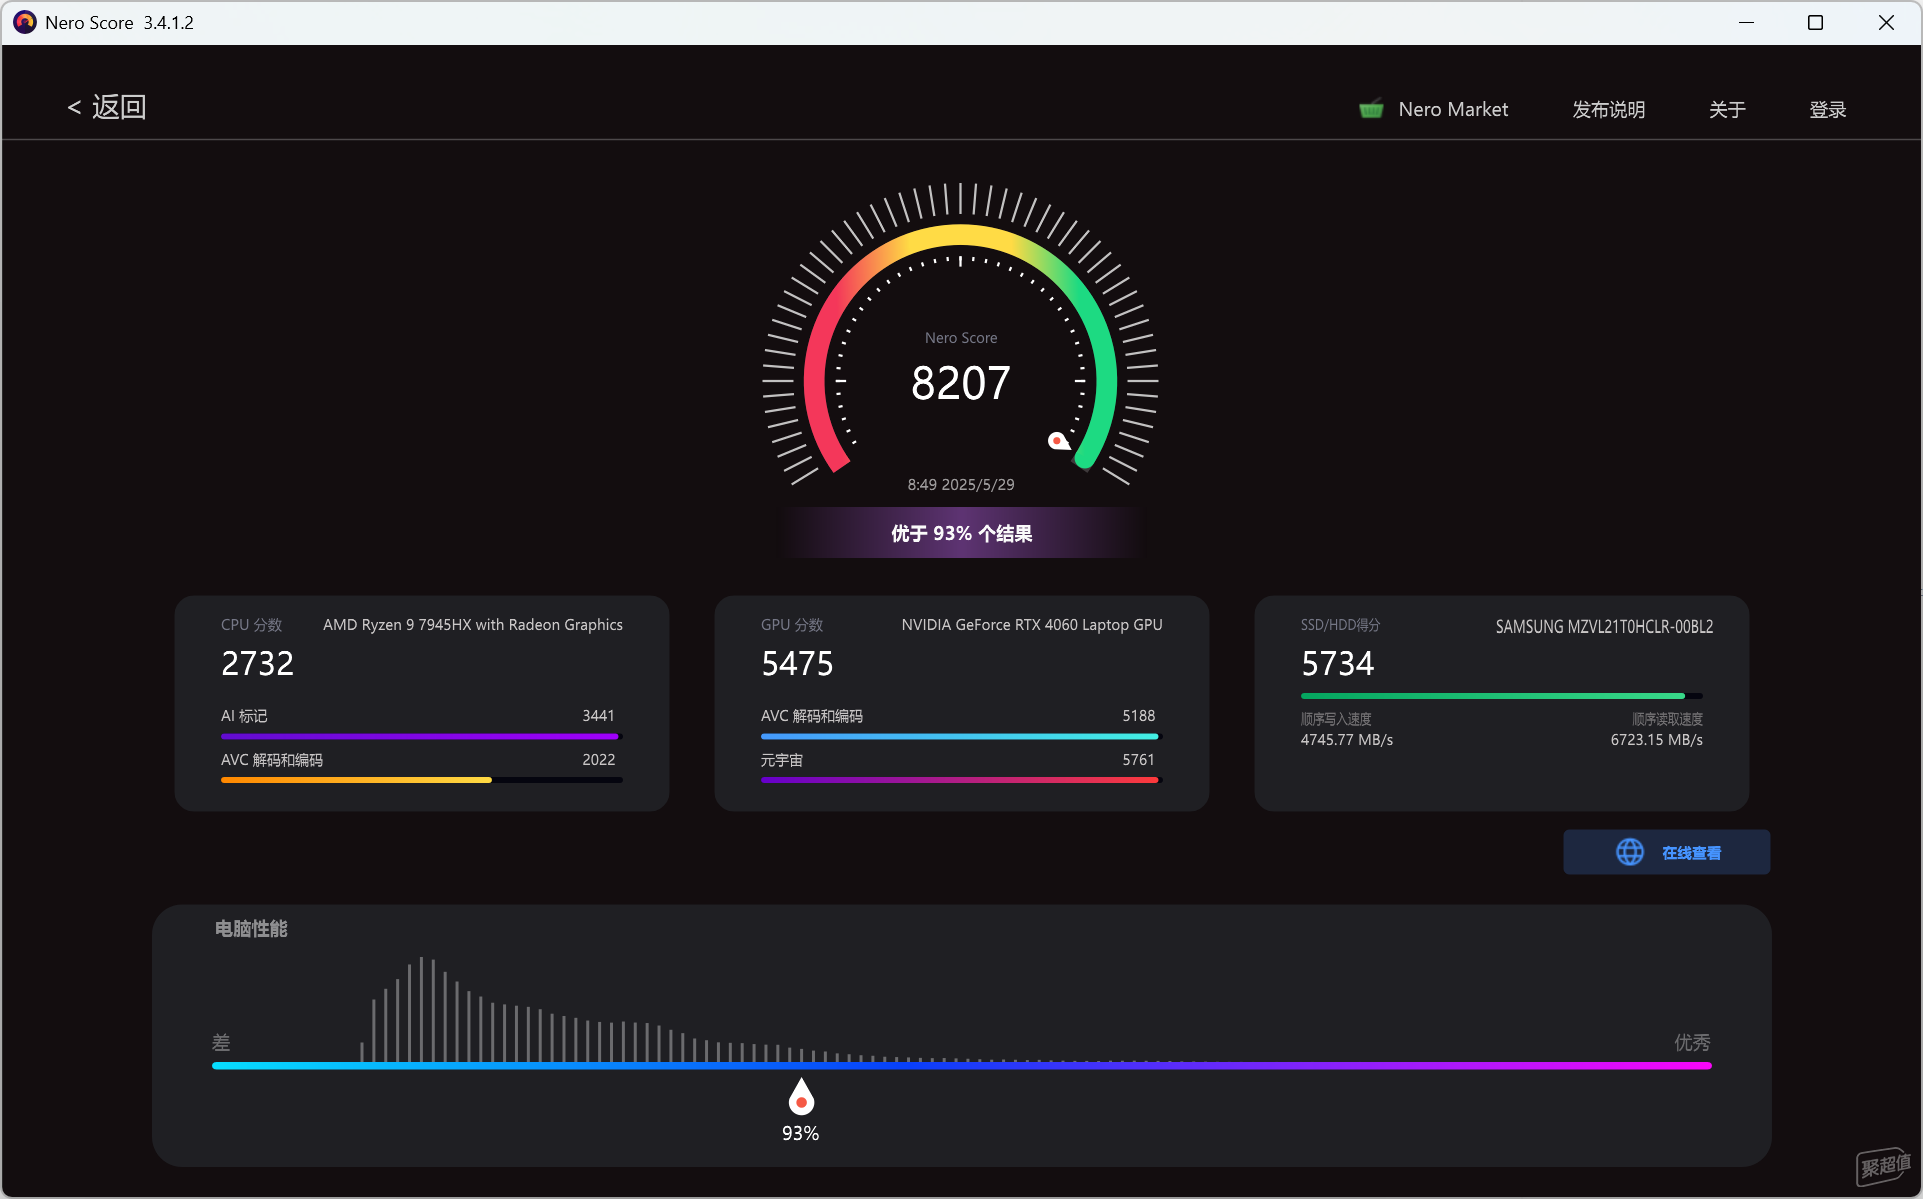Viewport: 1923px width, 1199px height.
Task: Click 登录 to sign in
Action: point(1827,109)
